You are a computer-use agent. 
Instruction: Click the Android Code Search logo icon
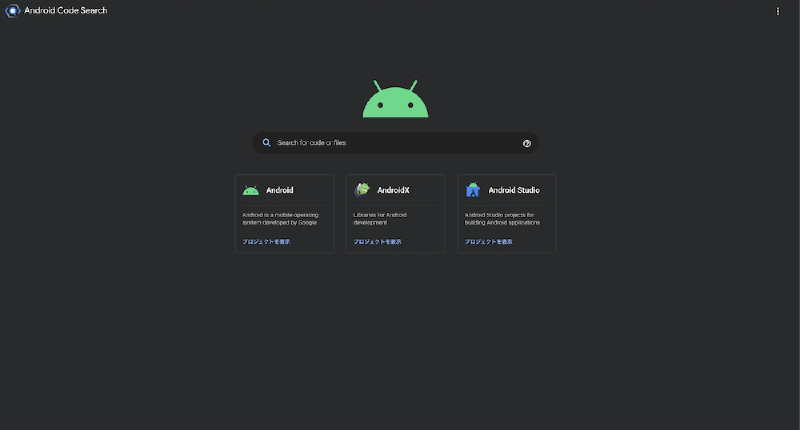(13, 11)
